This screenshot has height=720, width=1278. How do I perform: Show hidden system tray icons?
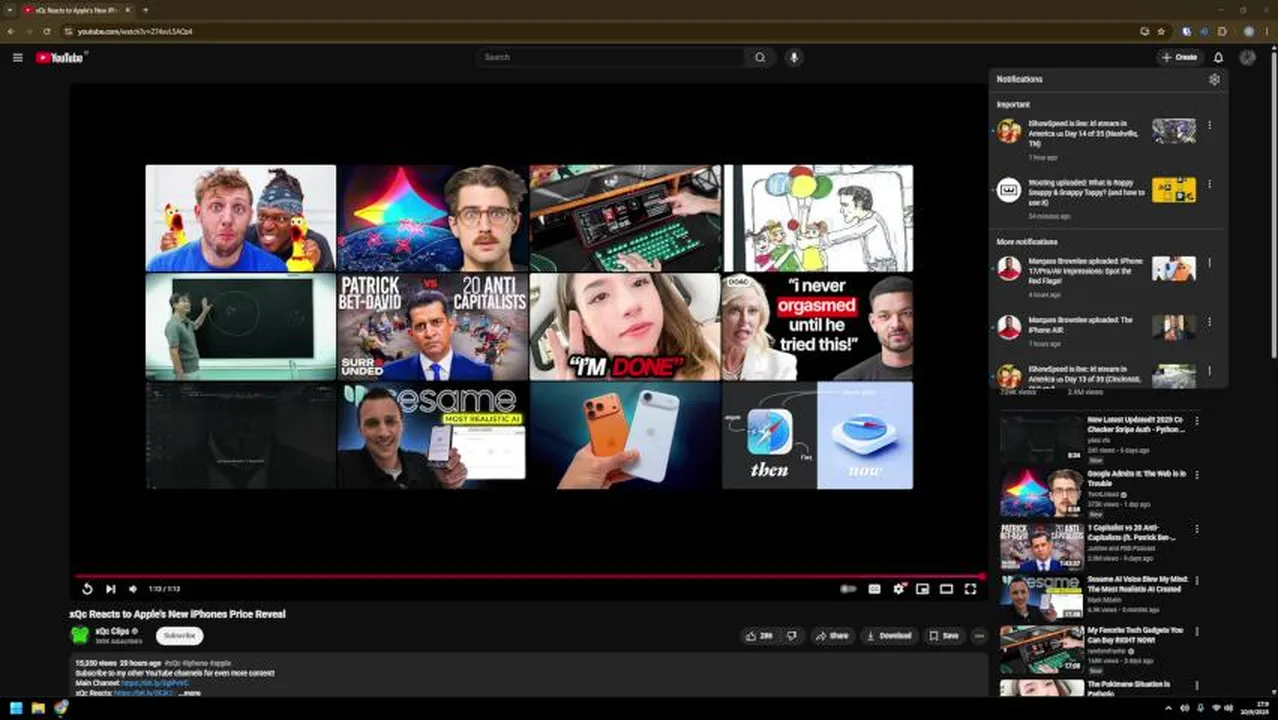1168,708
